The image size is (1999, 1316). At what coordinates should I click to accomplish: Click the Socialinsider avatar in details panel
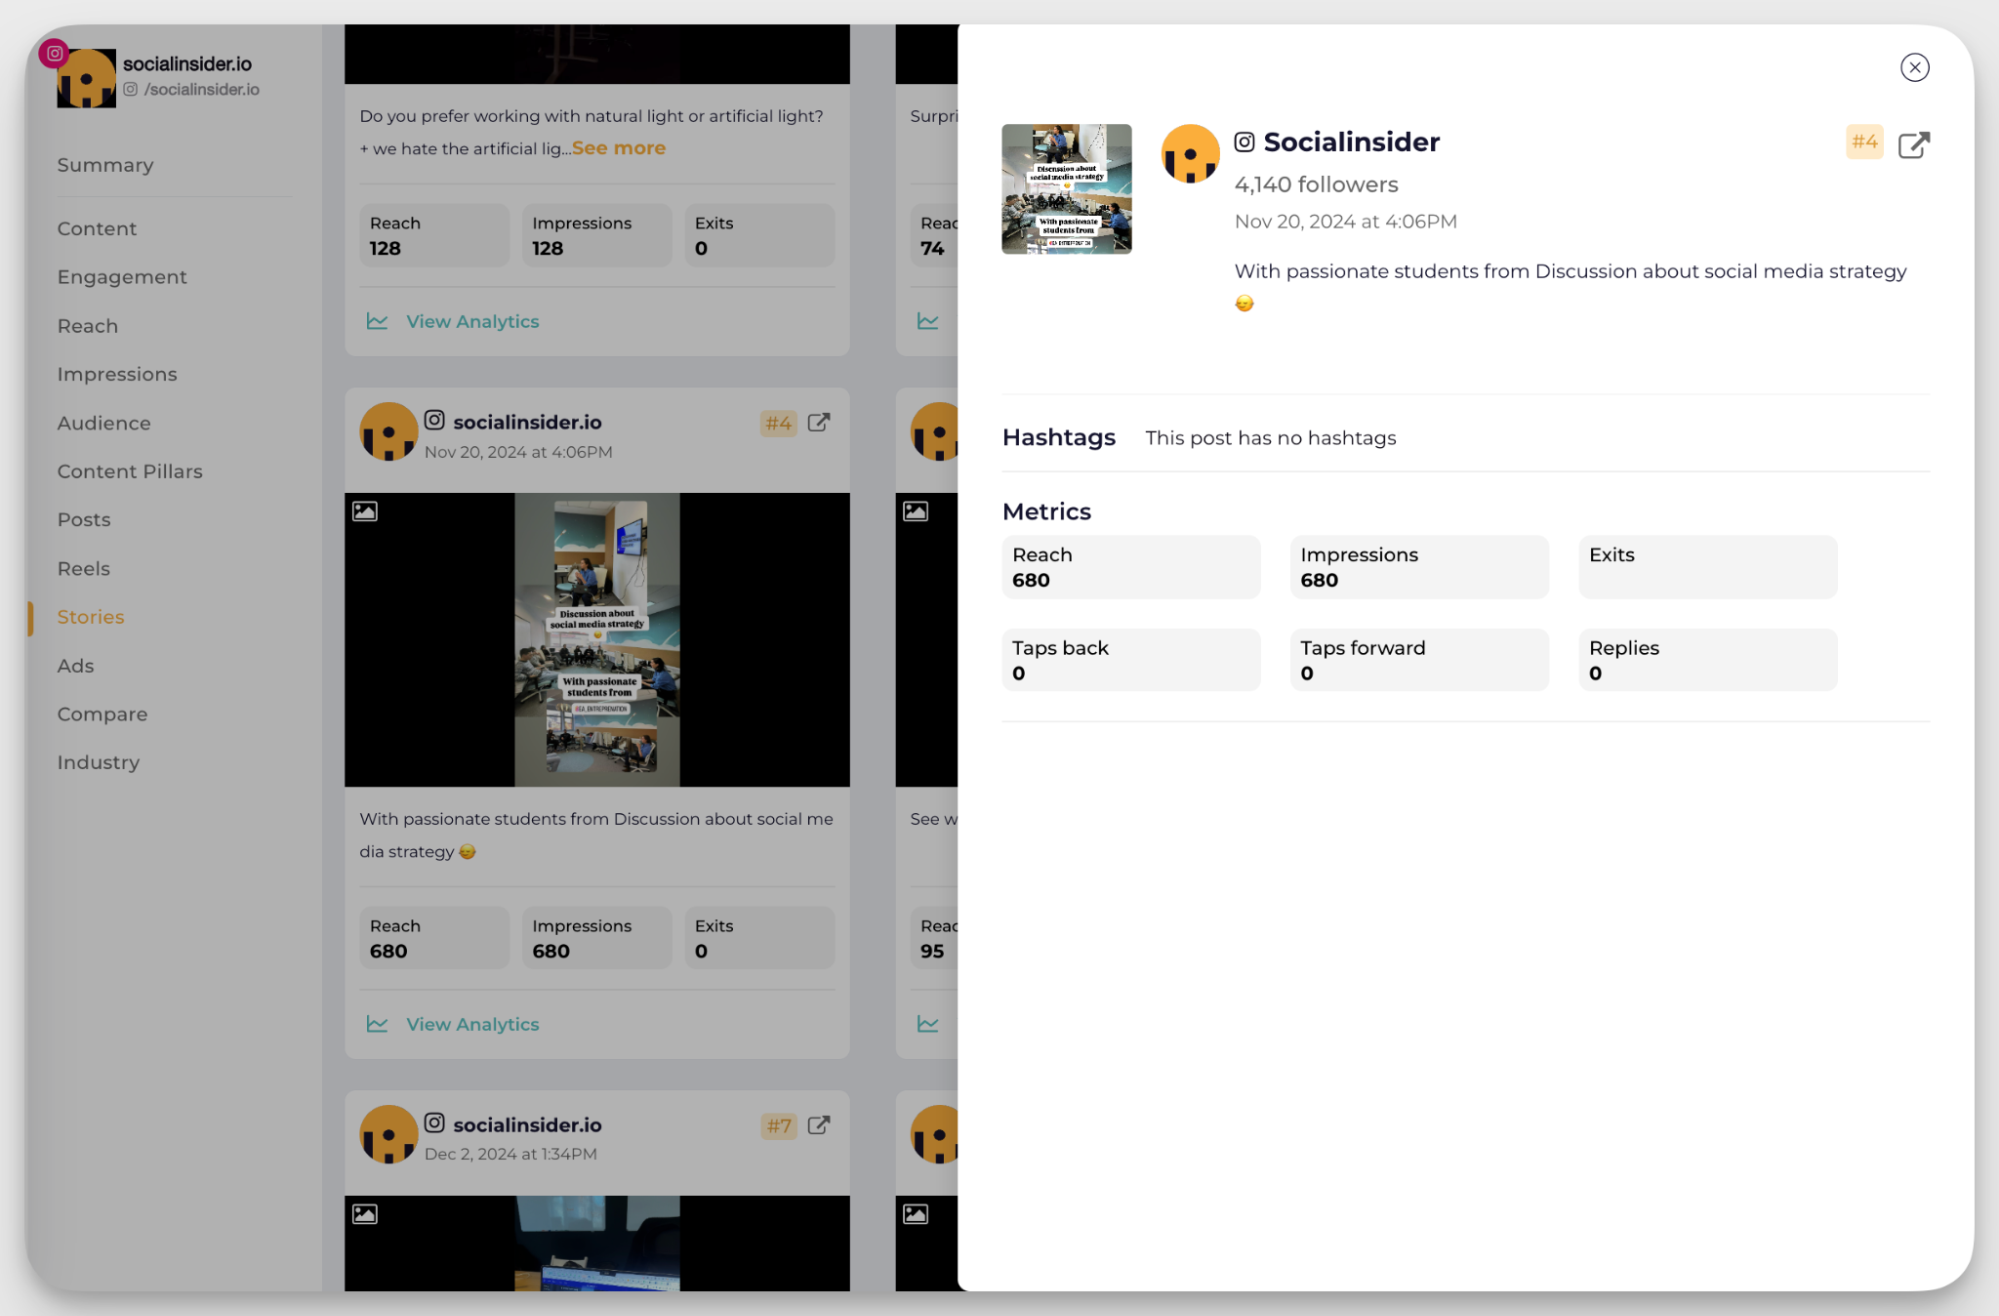(x=1190, y=154)
